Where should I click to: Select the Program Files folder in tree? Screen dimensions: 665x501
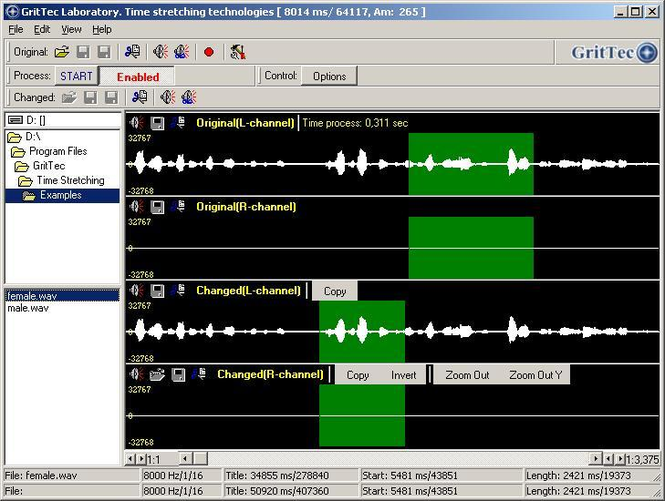click(x=49, y=151)
